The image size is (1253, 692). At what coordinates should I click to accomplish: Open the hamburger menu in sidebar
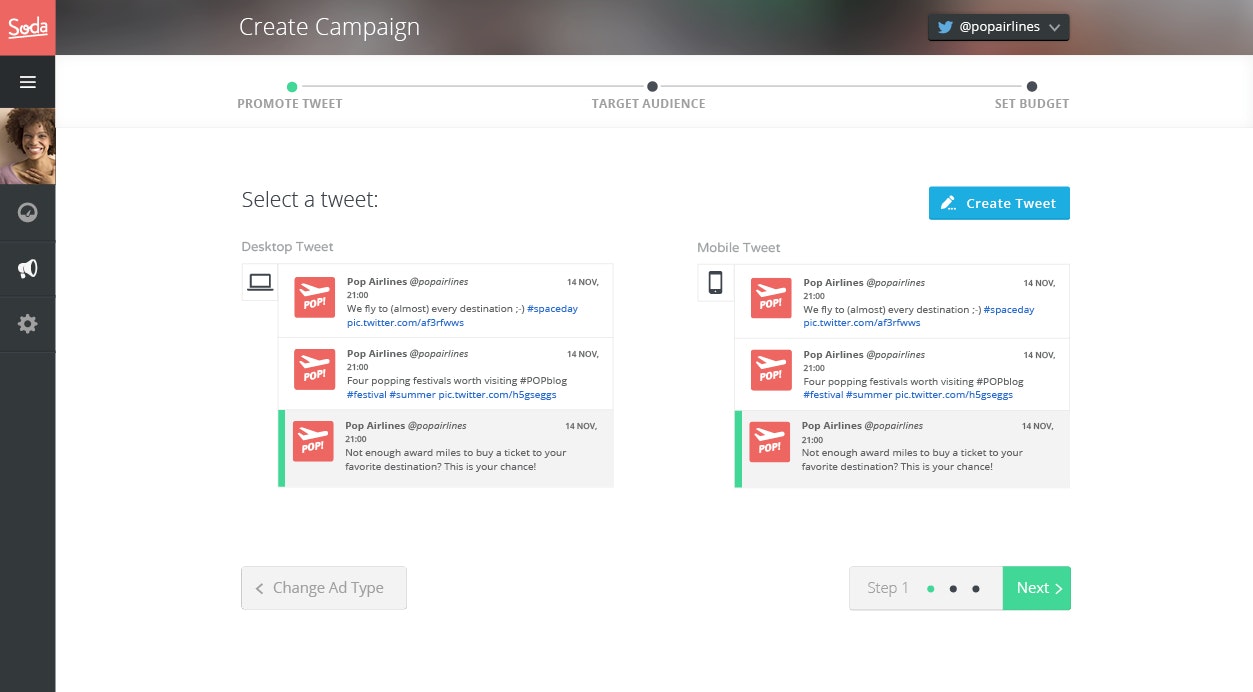pyautogui.click(x=28, y=82)
